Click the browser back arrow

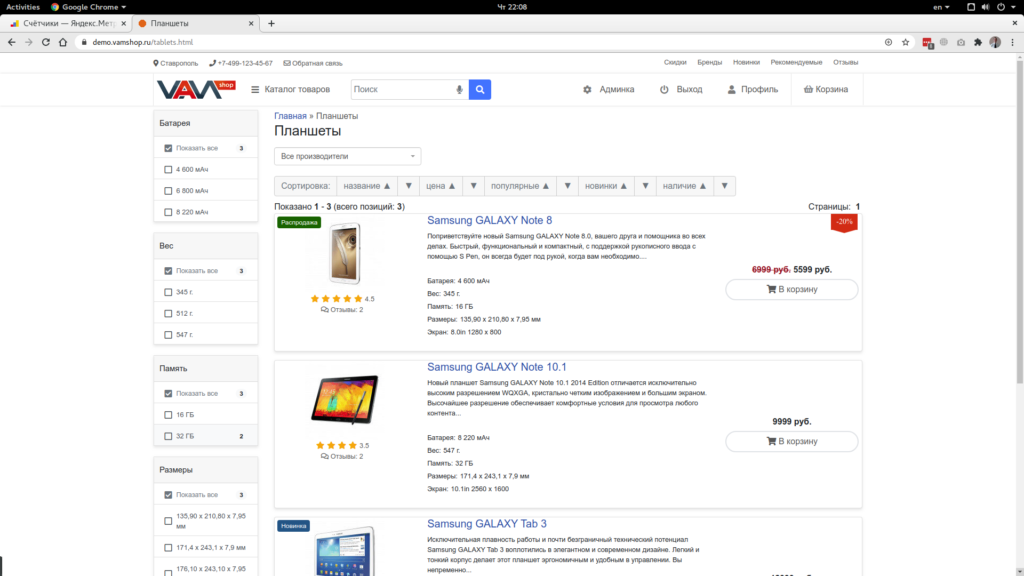tap(12, 42)
